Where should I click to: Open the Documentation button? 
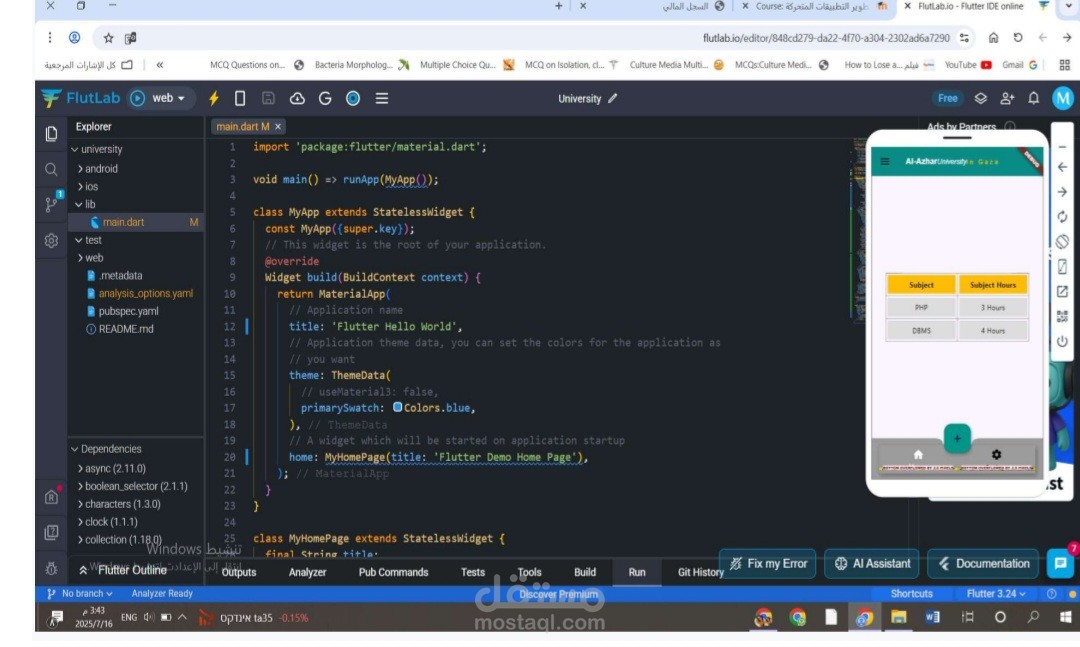coord(983,564)
